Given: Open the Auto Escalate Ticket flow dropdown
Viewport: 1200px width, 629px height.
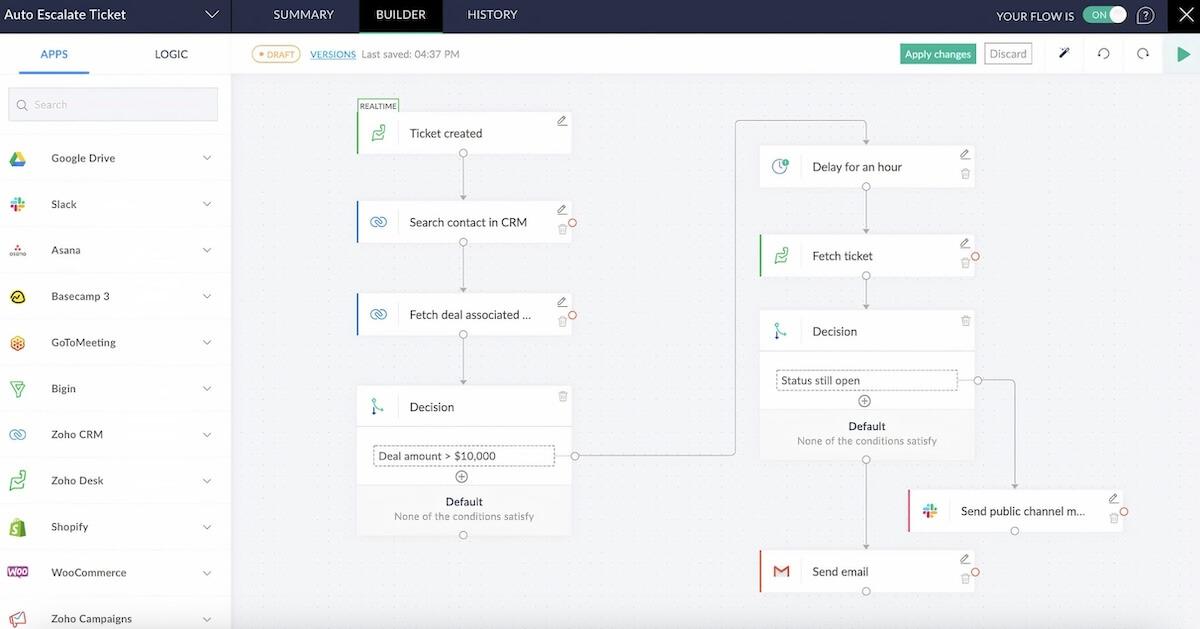Looking at the screenshot, I should (x=211, y=15).
